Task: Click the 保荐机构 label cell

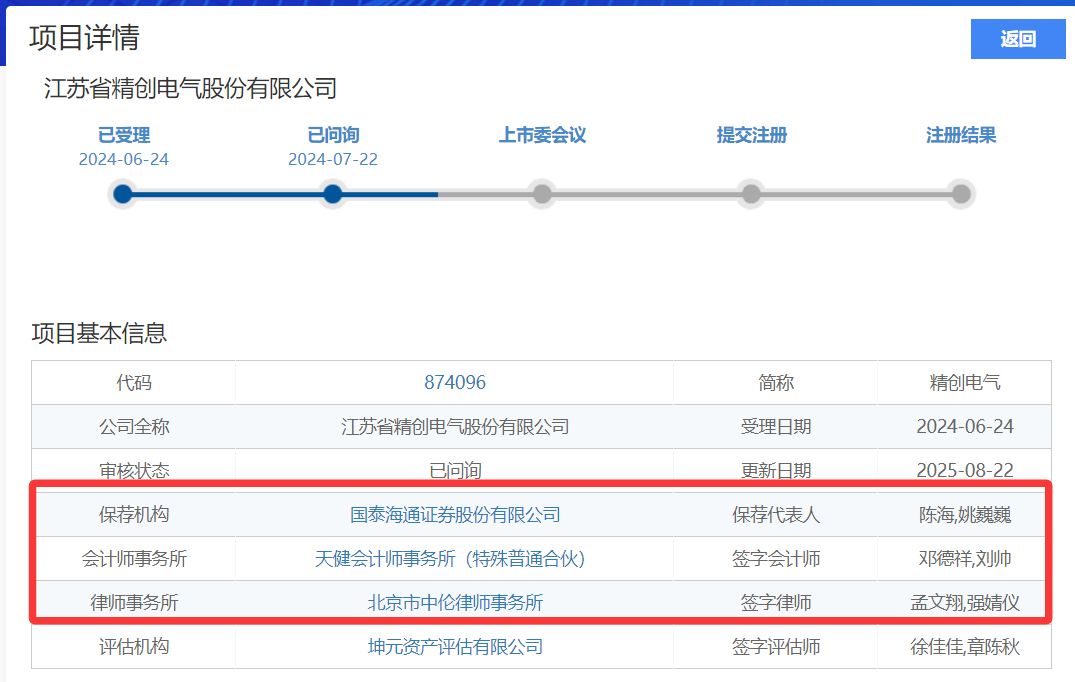Action: tap(134, 515)
